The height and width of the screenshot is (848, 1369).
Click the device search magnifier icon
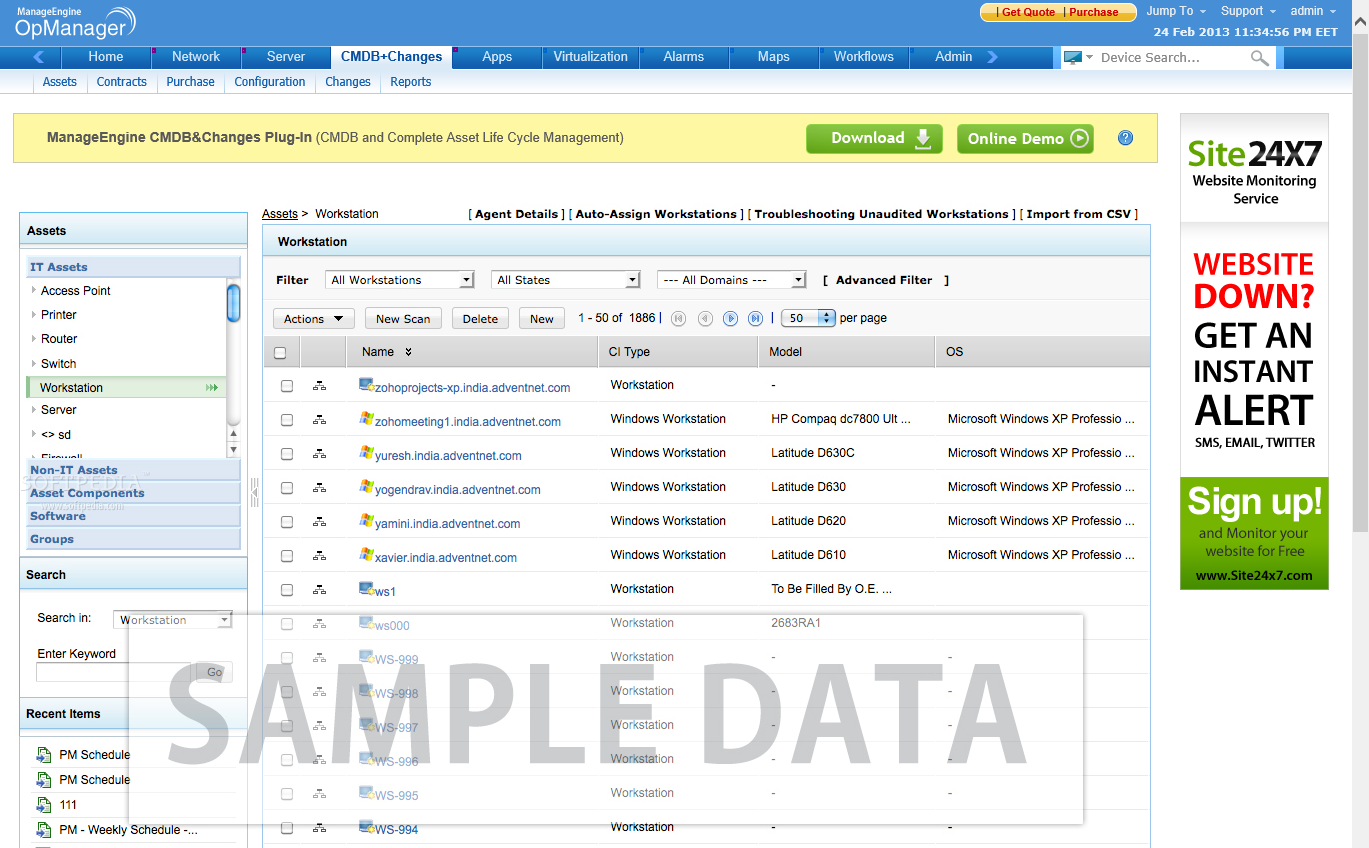tap(1260, 58)
